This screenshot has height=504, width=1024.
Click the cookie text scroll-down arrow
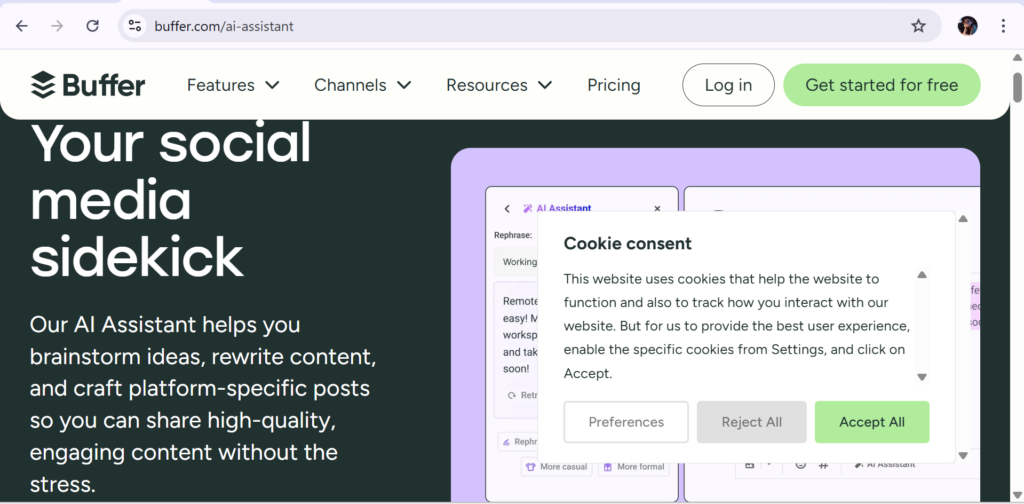922,377
